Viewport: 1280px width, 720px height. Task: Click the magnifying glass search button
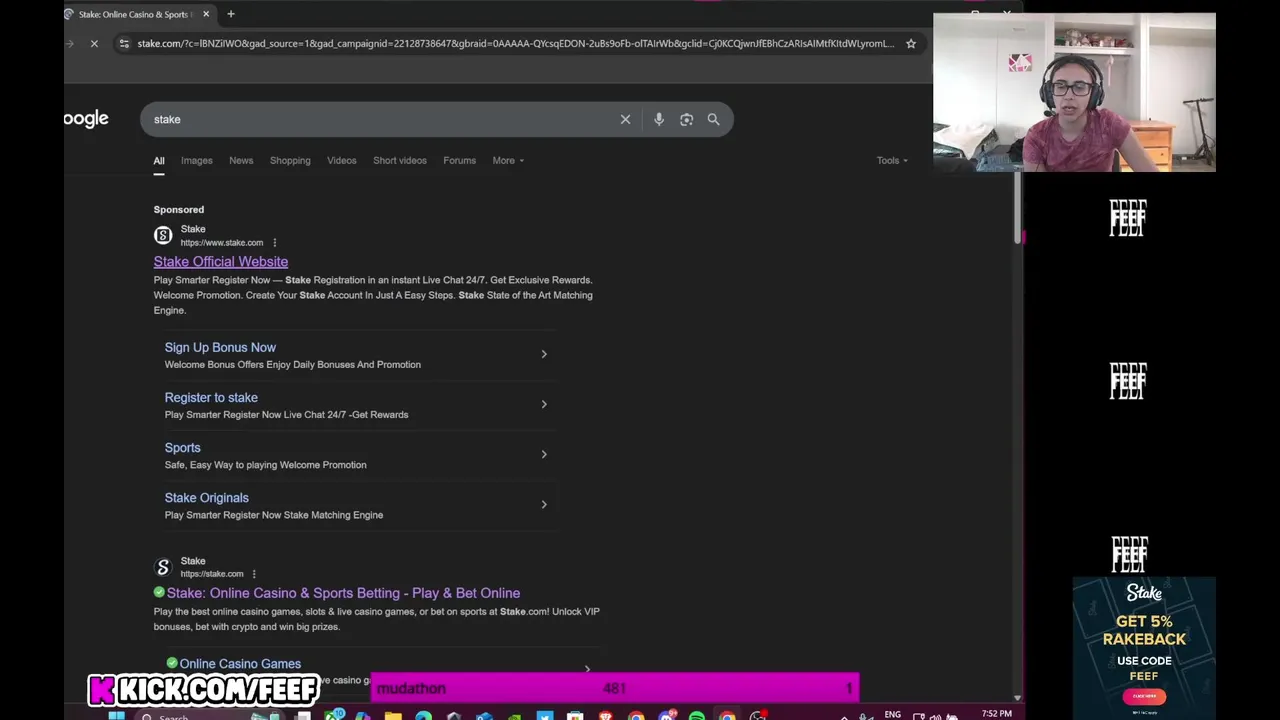coord(713,119)
